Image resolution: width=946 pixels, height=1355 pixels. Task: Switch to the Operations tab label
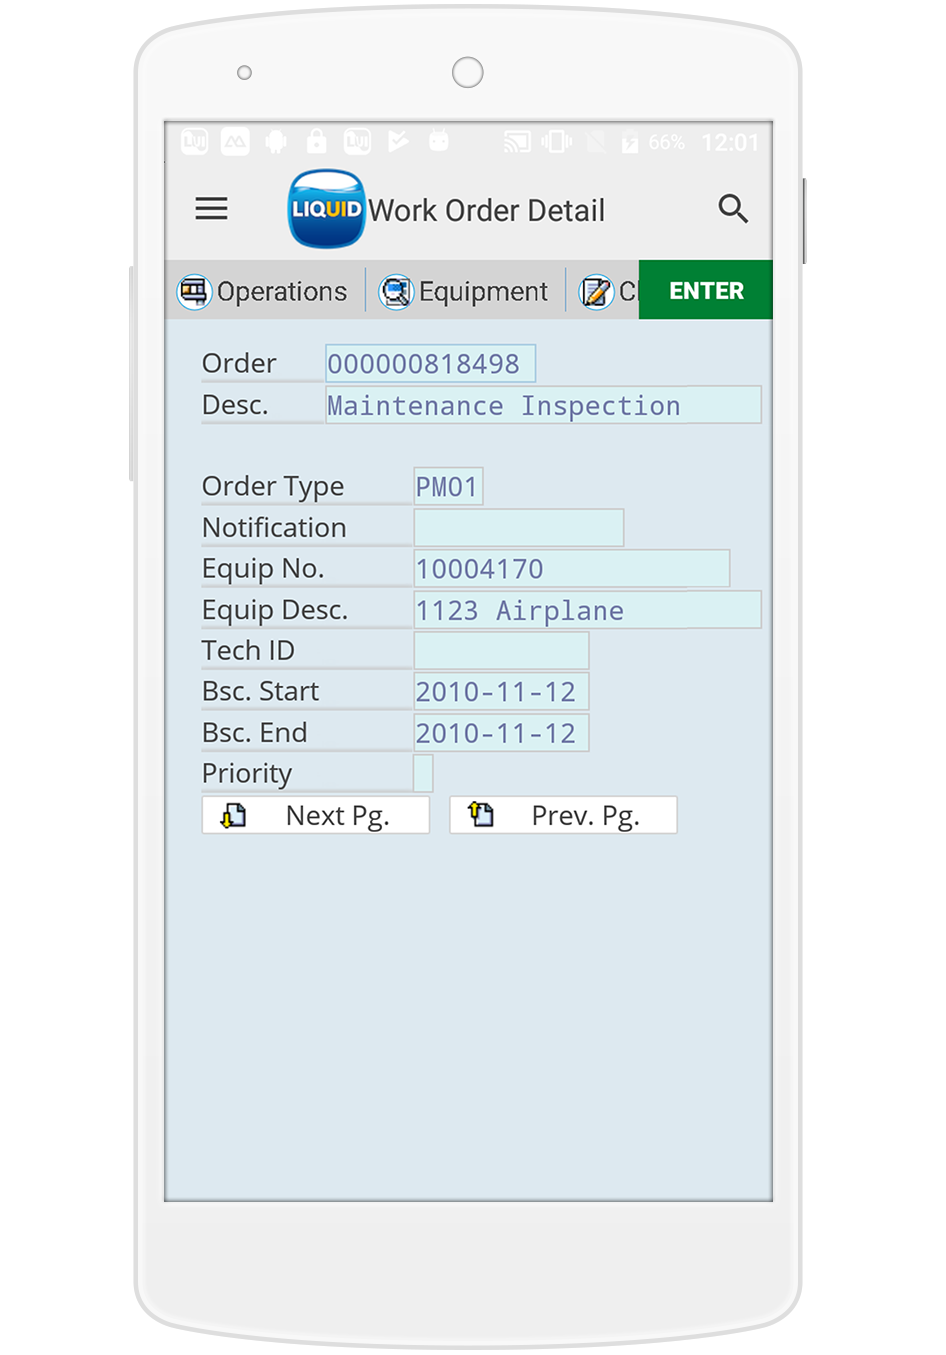282,292
